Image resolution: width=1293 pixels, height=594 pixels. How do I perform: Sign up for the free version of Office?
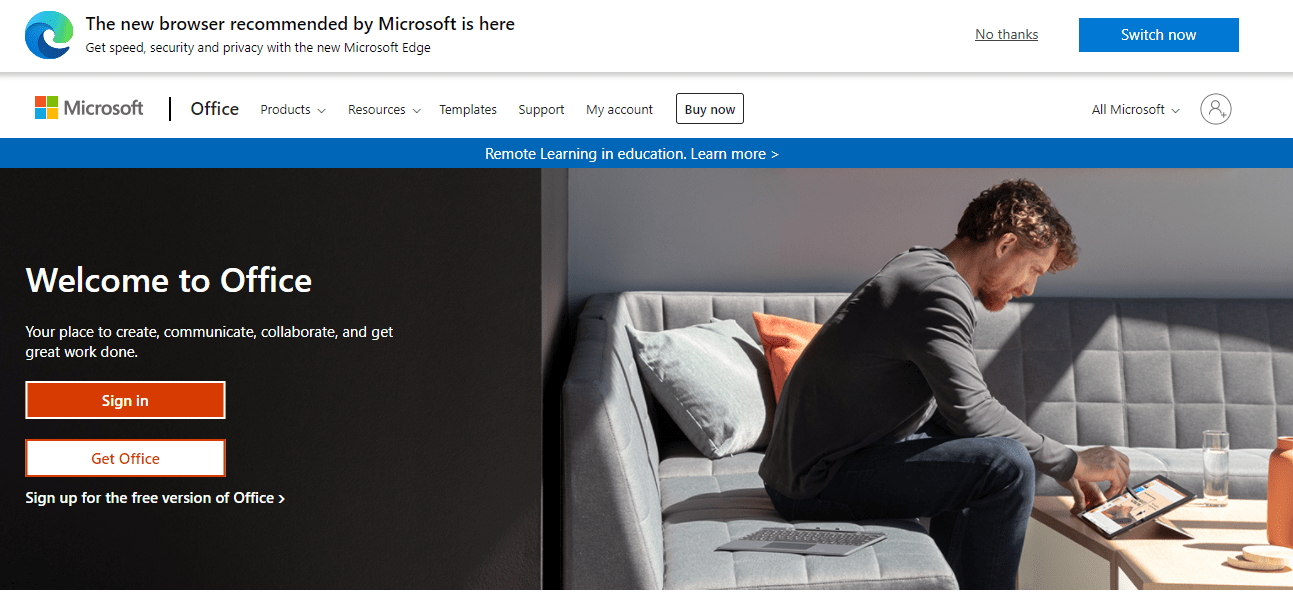click(155, 498)
